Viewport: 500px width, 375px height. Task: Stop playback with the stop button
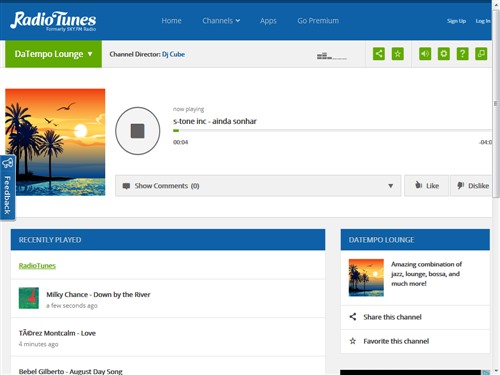coord(137,131)
